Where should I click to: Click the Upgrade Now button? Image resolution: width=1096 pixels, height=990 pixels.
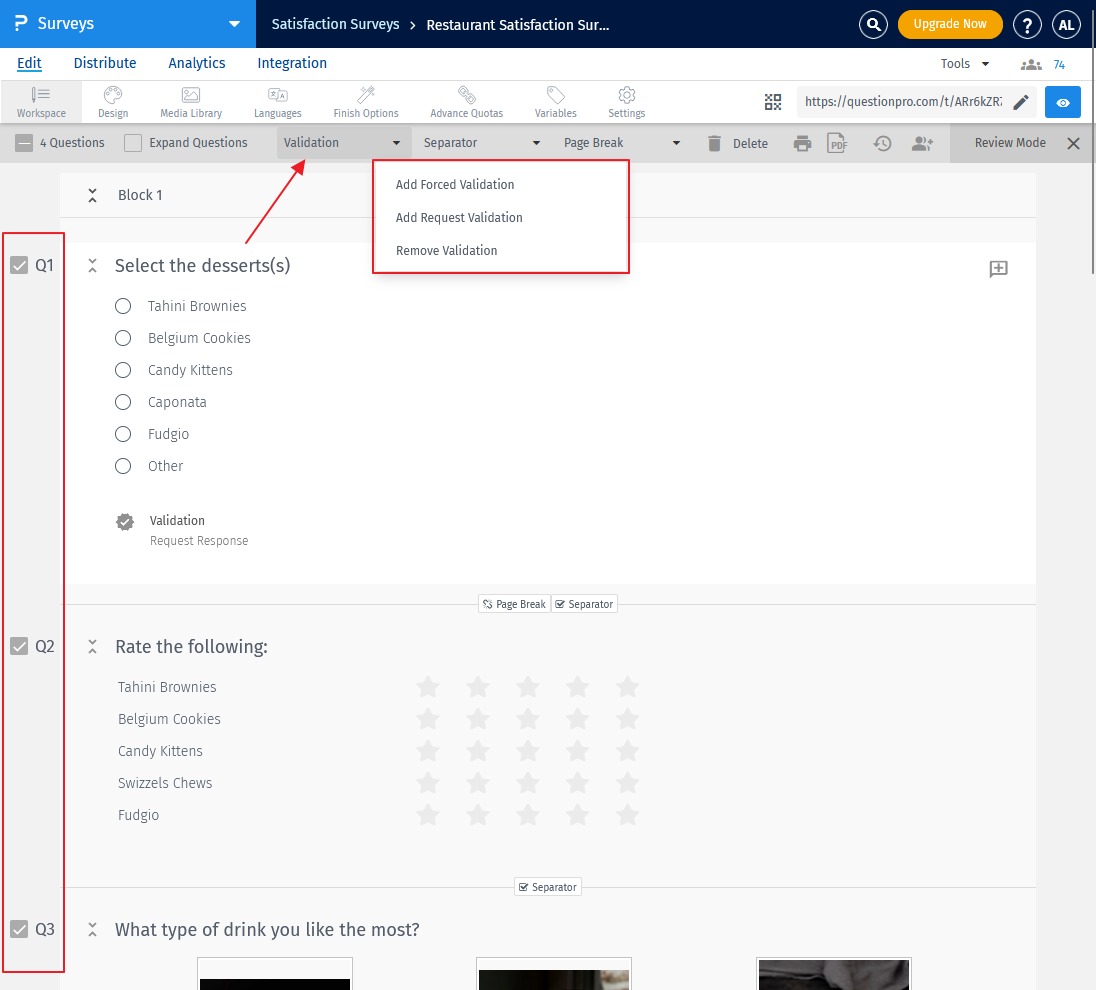click(x=949, y=23)
